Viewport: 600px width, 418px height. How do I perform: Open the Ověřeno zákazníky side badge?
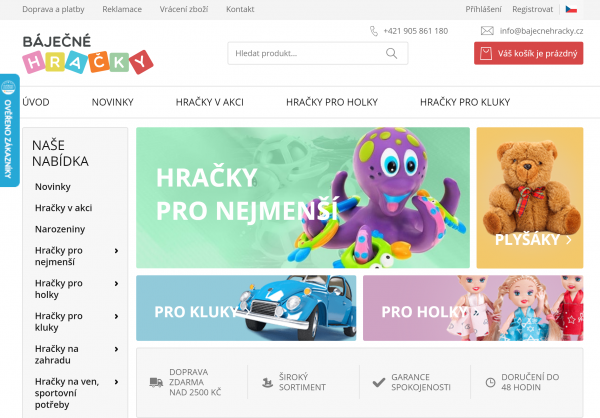point(10,130)
